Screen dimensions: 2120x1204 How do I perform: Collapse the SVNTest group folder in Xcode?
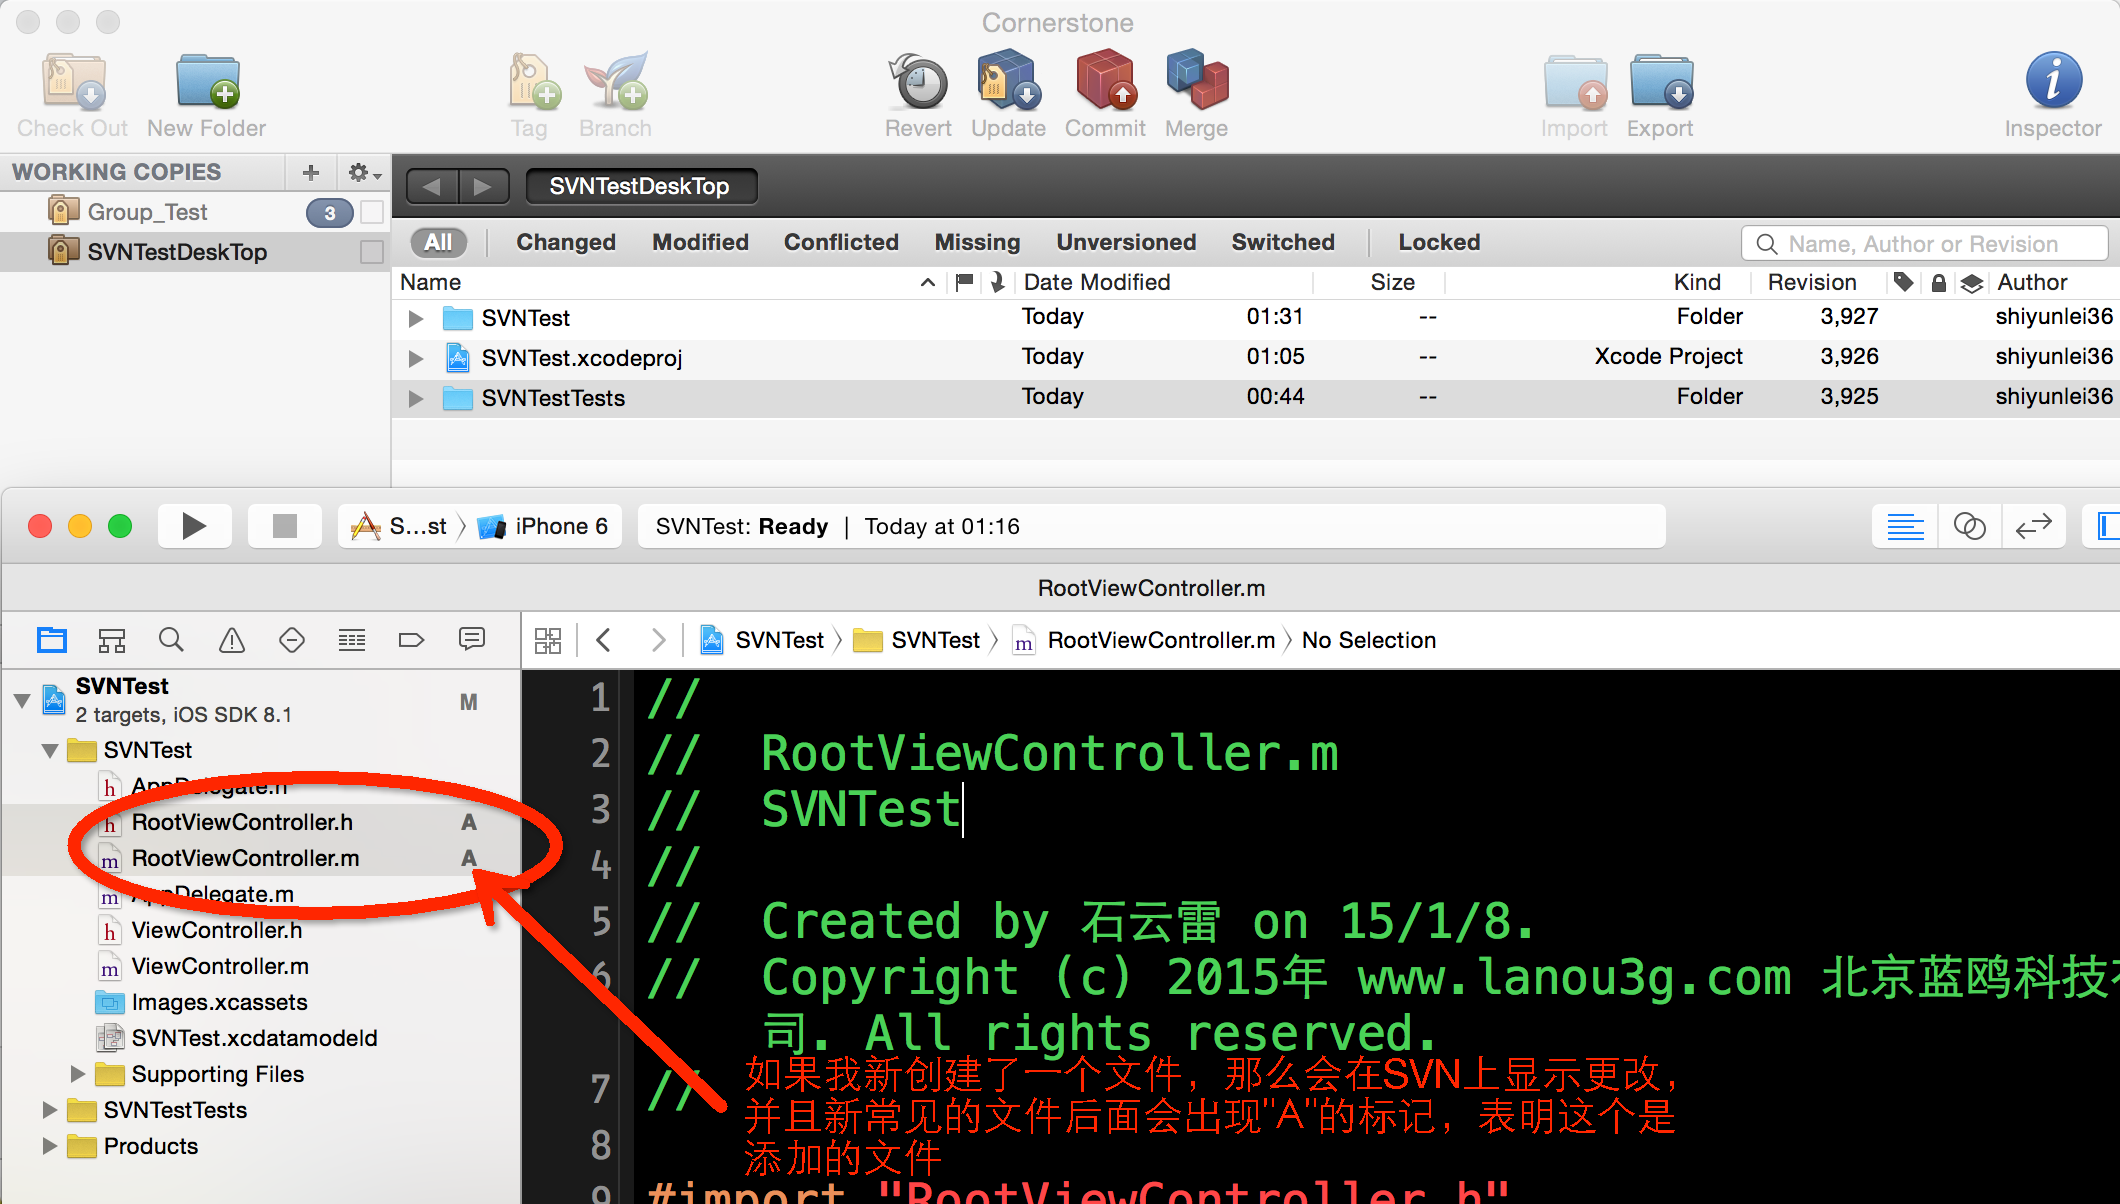49,750
